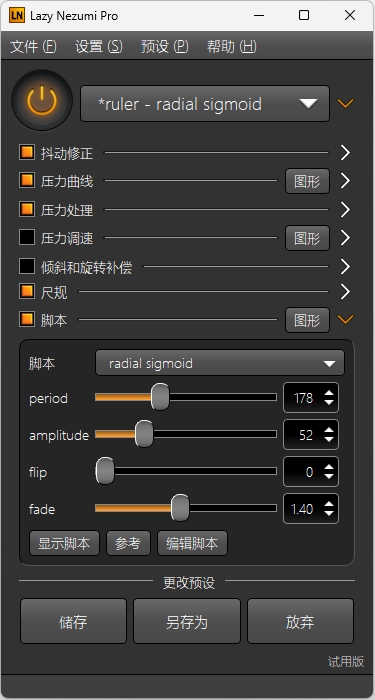Click the amplitude slider handle
This screenshot has width=375, height=700.
click(x=144, y=433)
